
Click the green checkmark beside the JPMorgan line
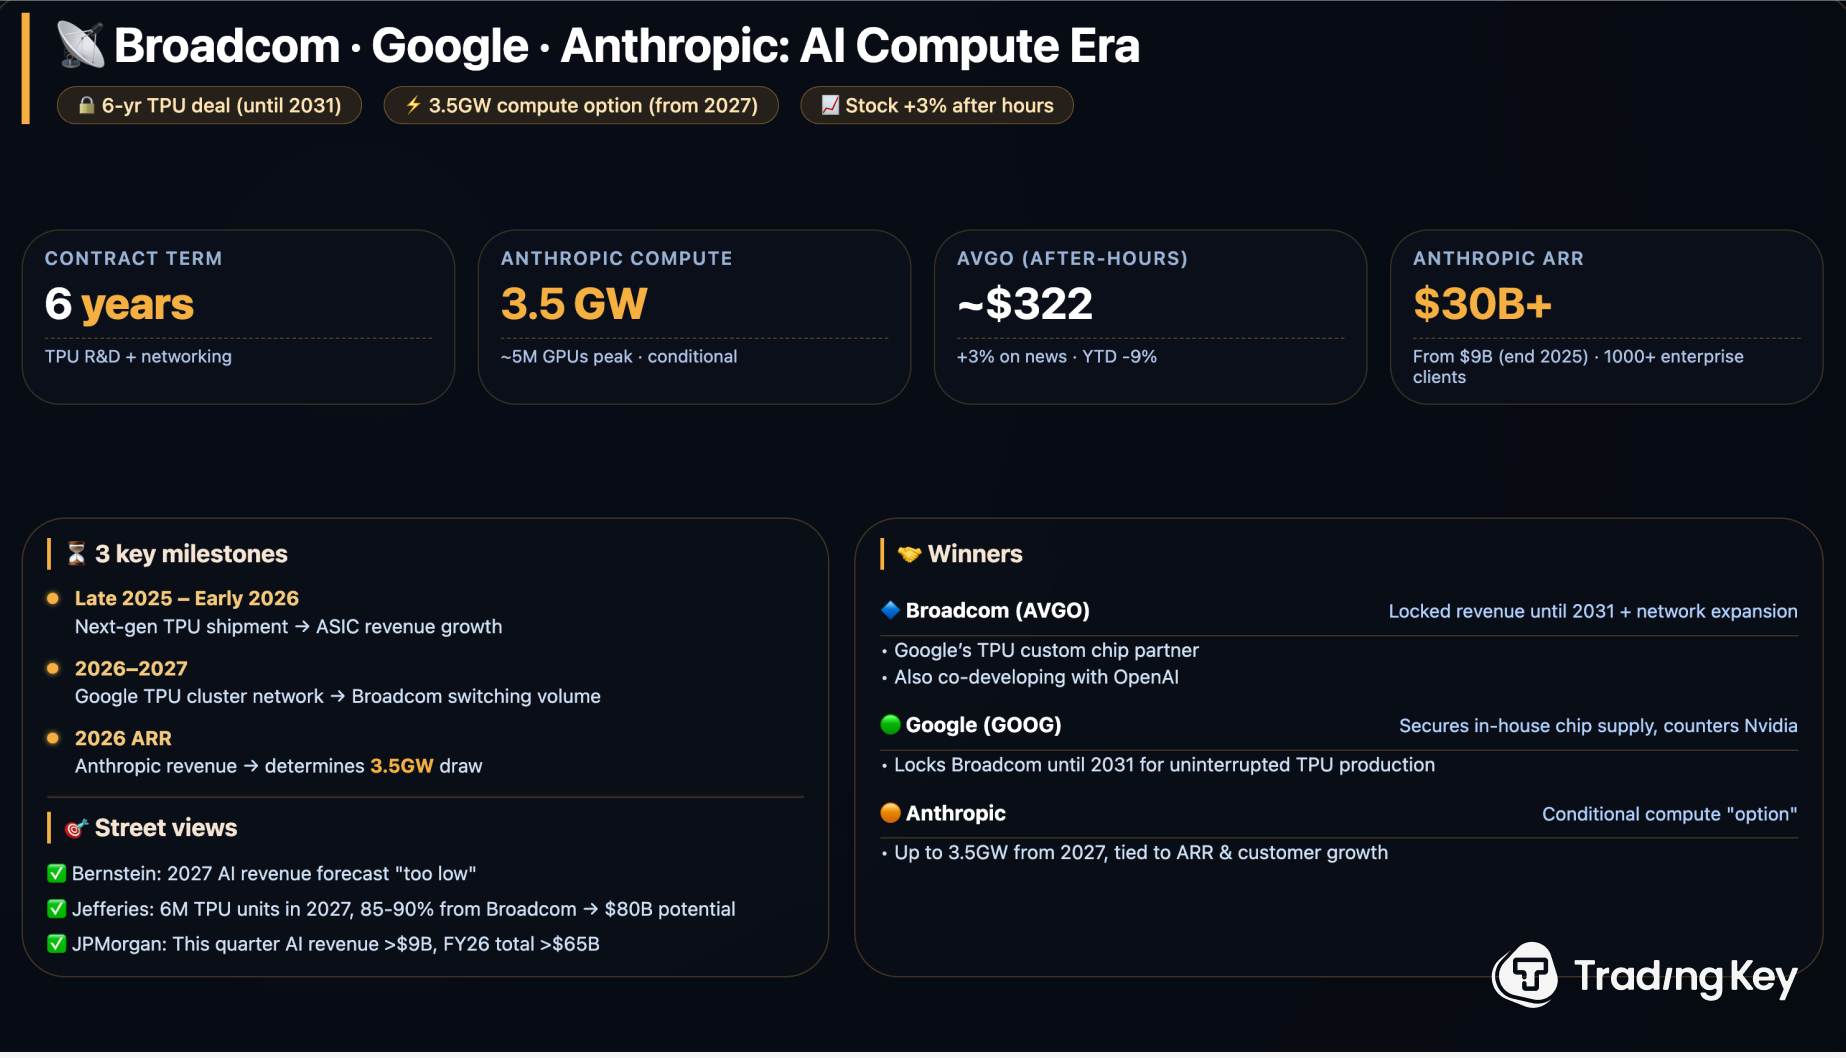(x=57, y=944)
